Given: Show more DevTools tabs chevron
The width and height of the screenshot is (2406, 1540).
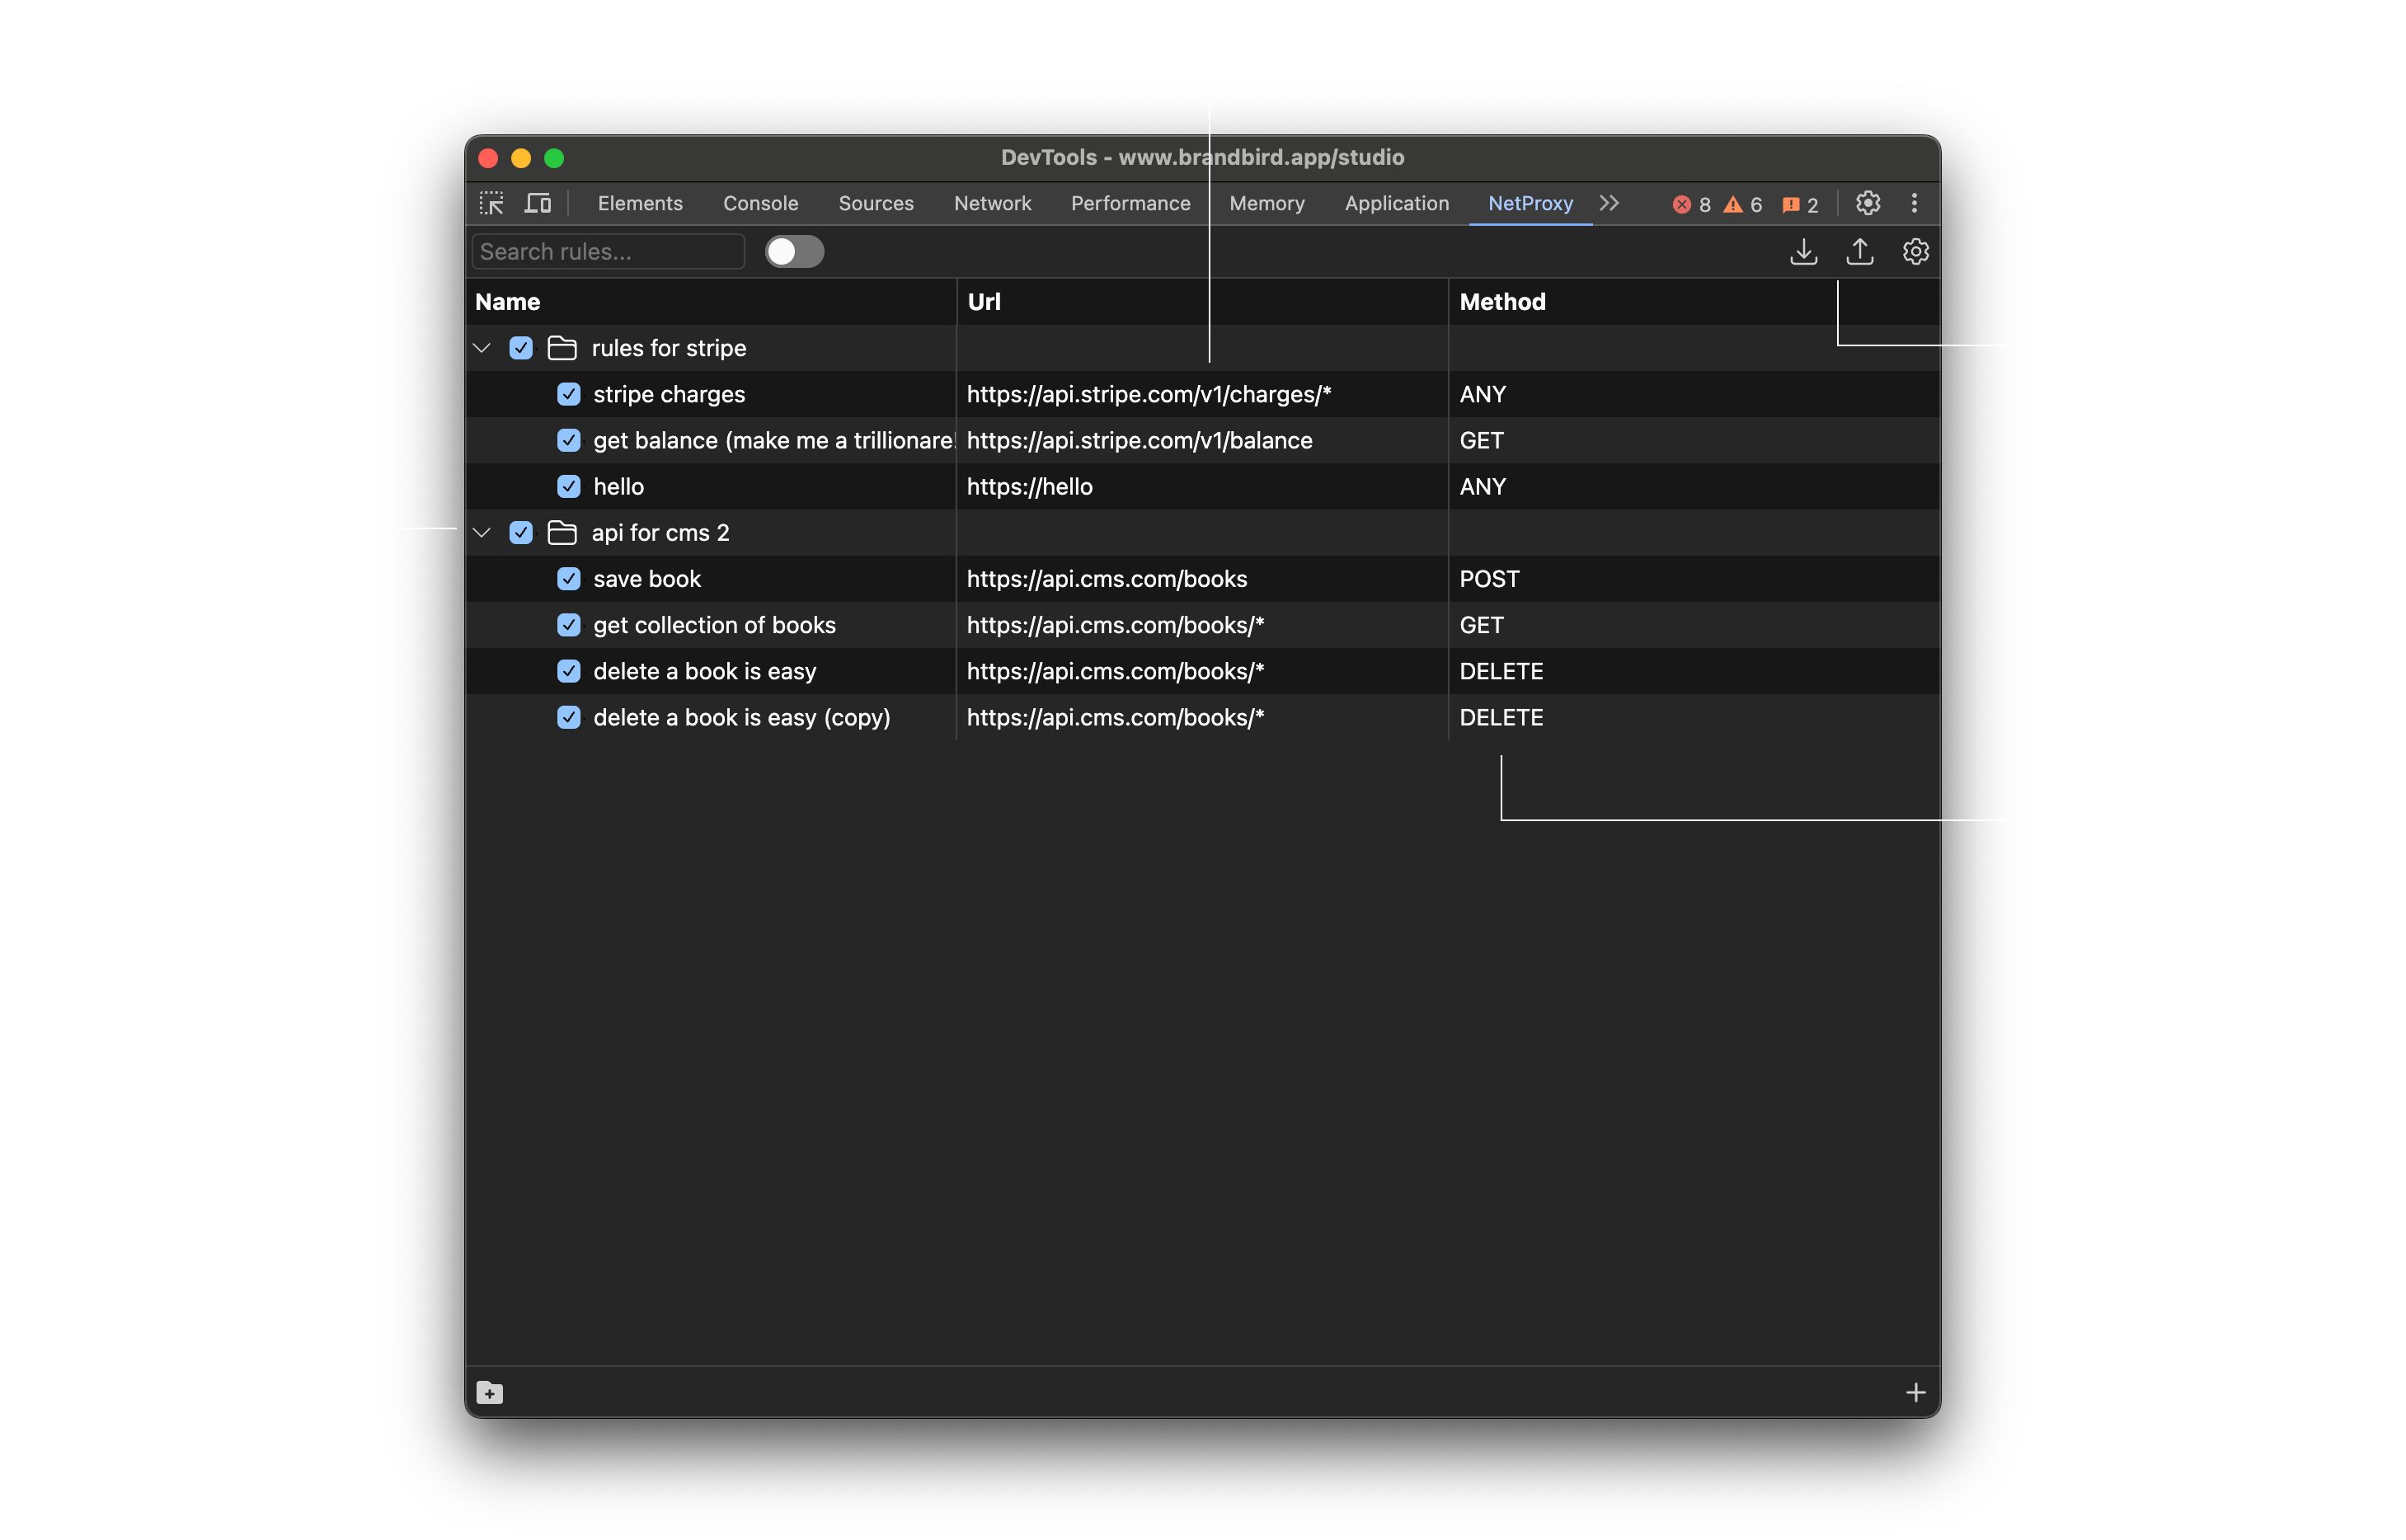Looking at the screenshot, I should pyautogui.click(x=1609, y=203).
